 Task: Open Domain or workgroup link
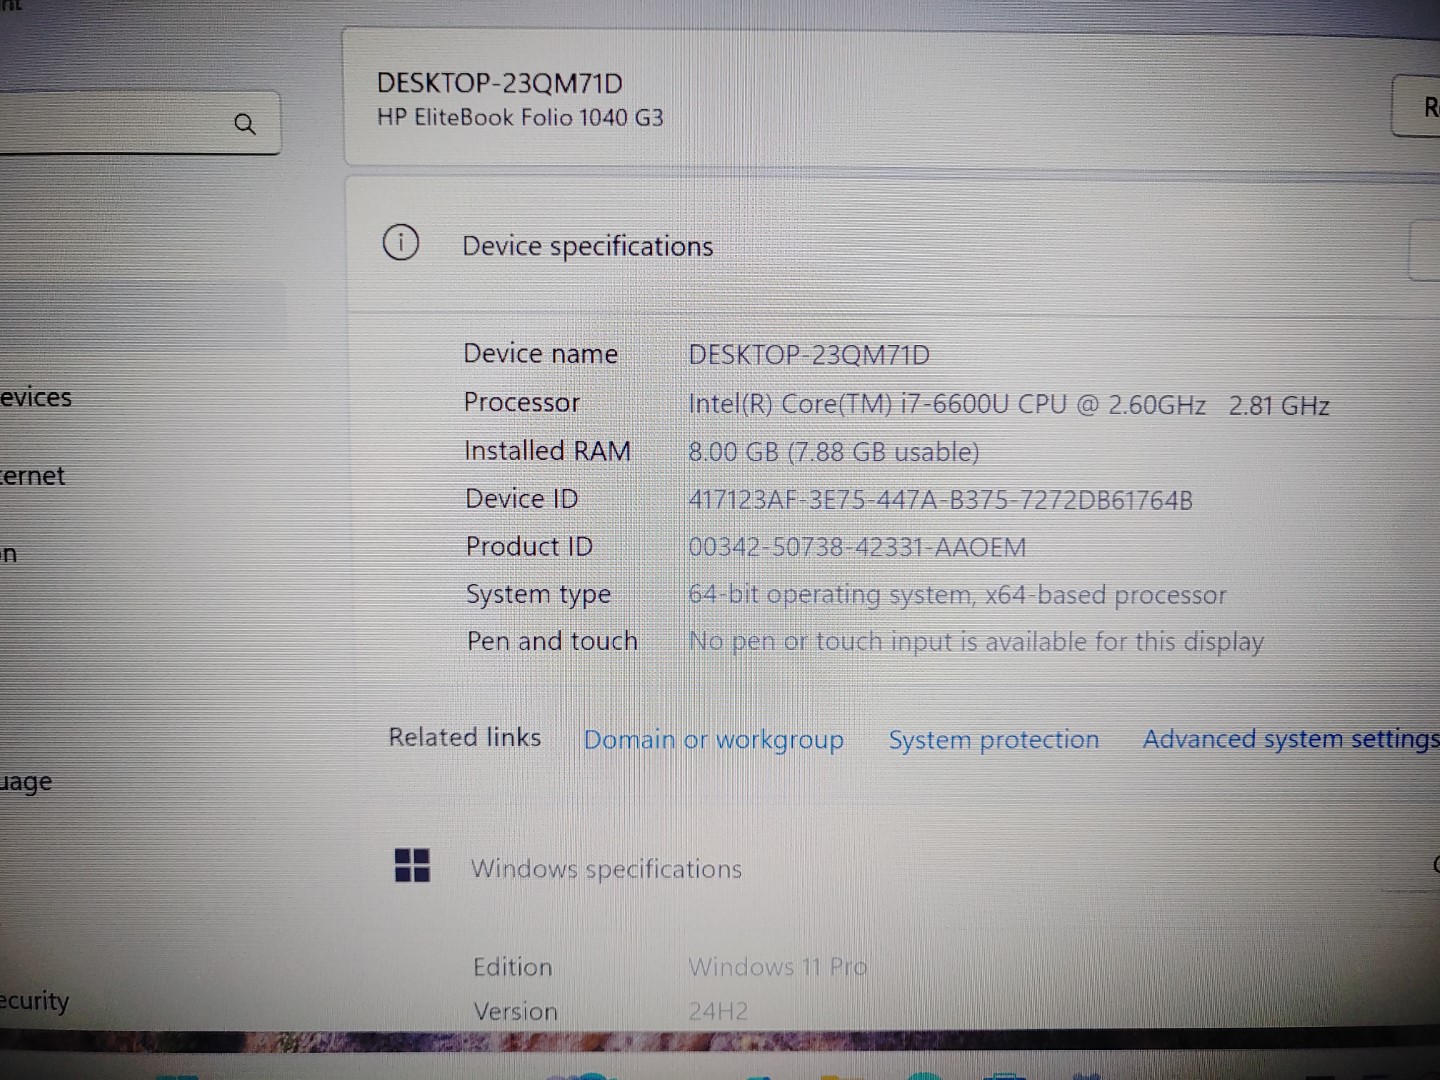(x=714, y=740)
